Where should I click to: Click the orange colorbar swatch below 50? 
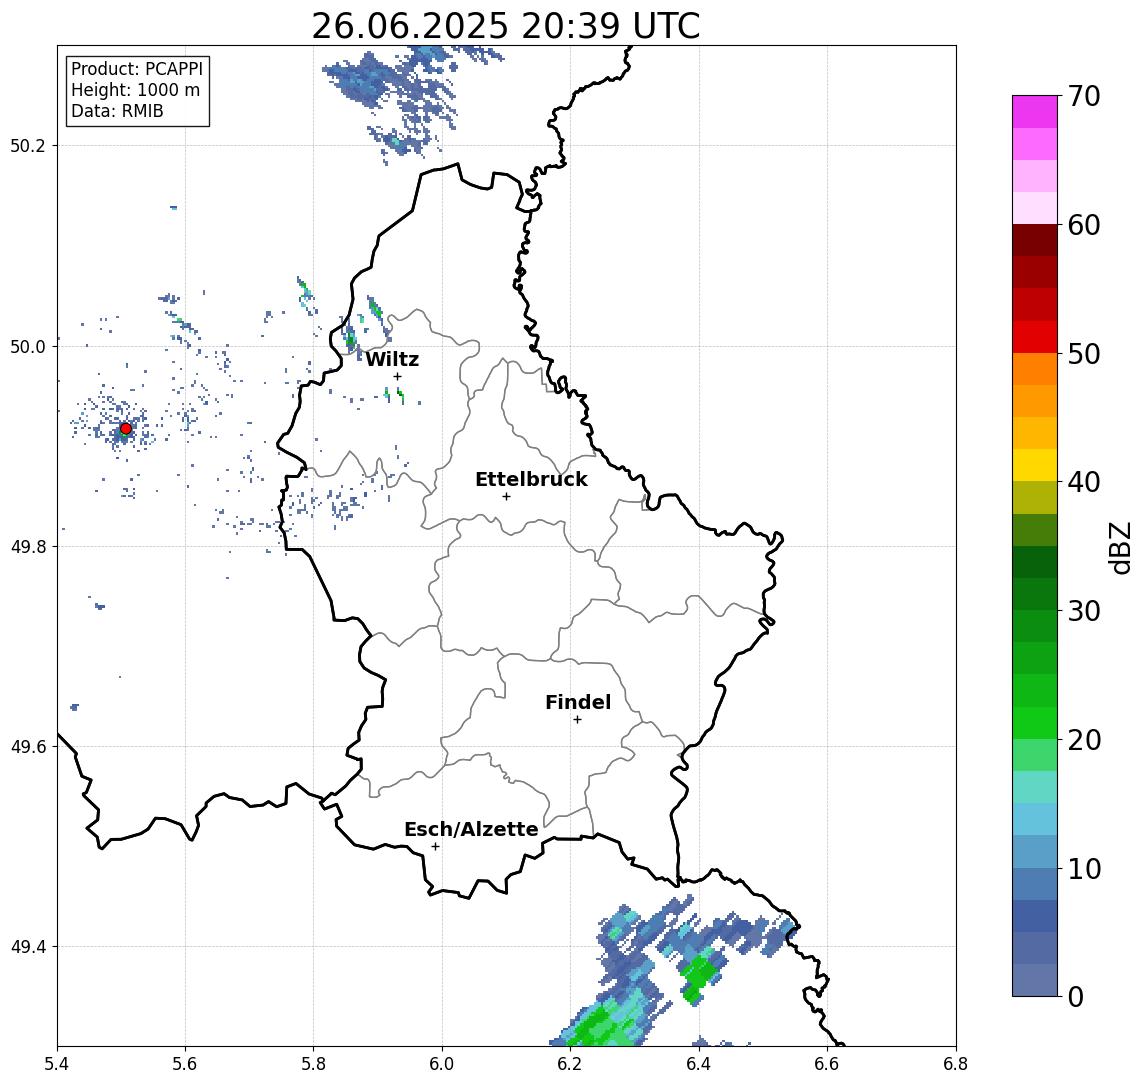(1035, 370)
